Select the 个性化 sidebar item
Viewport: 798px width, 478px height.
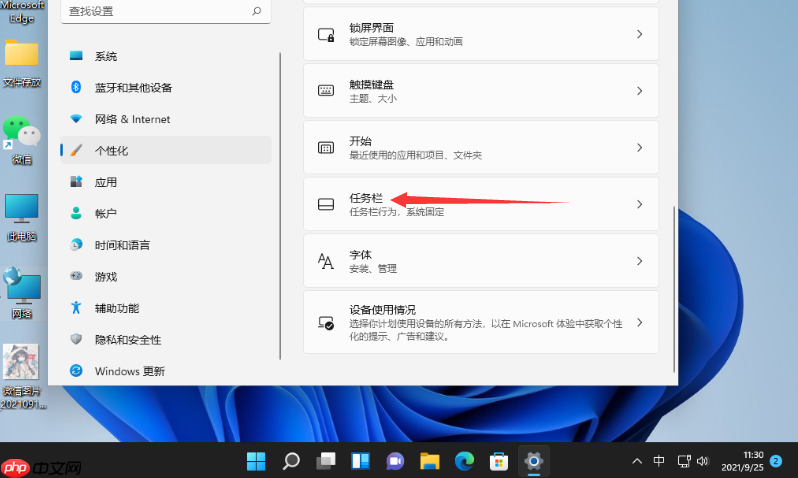pyautogui.click(x=165, y=150)
